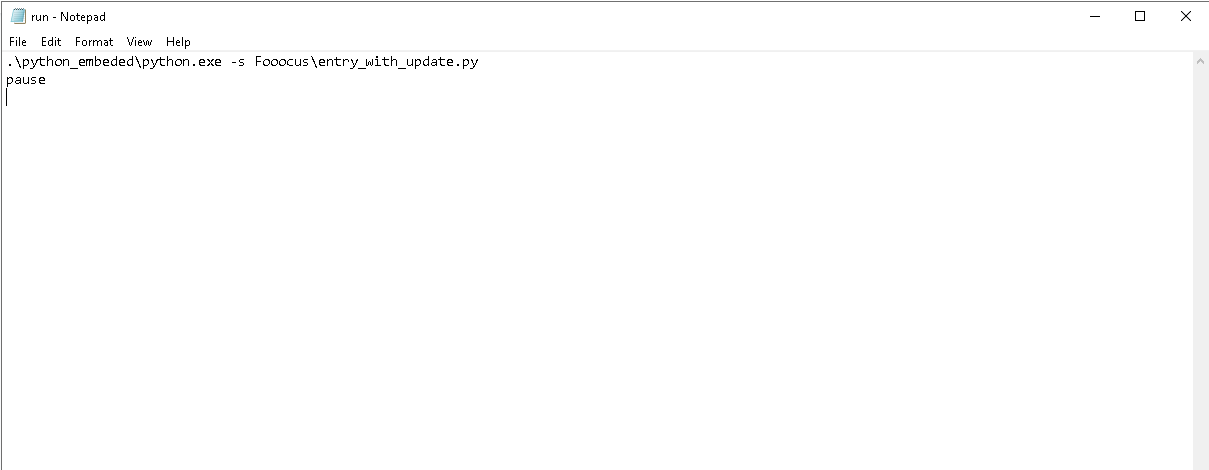Minimize the Notepad window
The height and width of the screenshot is (470, 1209).
(x=1093, y=16)
